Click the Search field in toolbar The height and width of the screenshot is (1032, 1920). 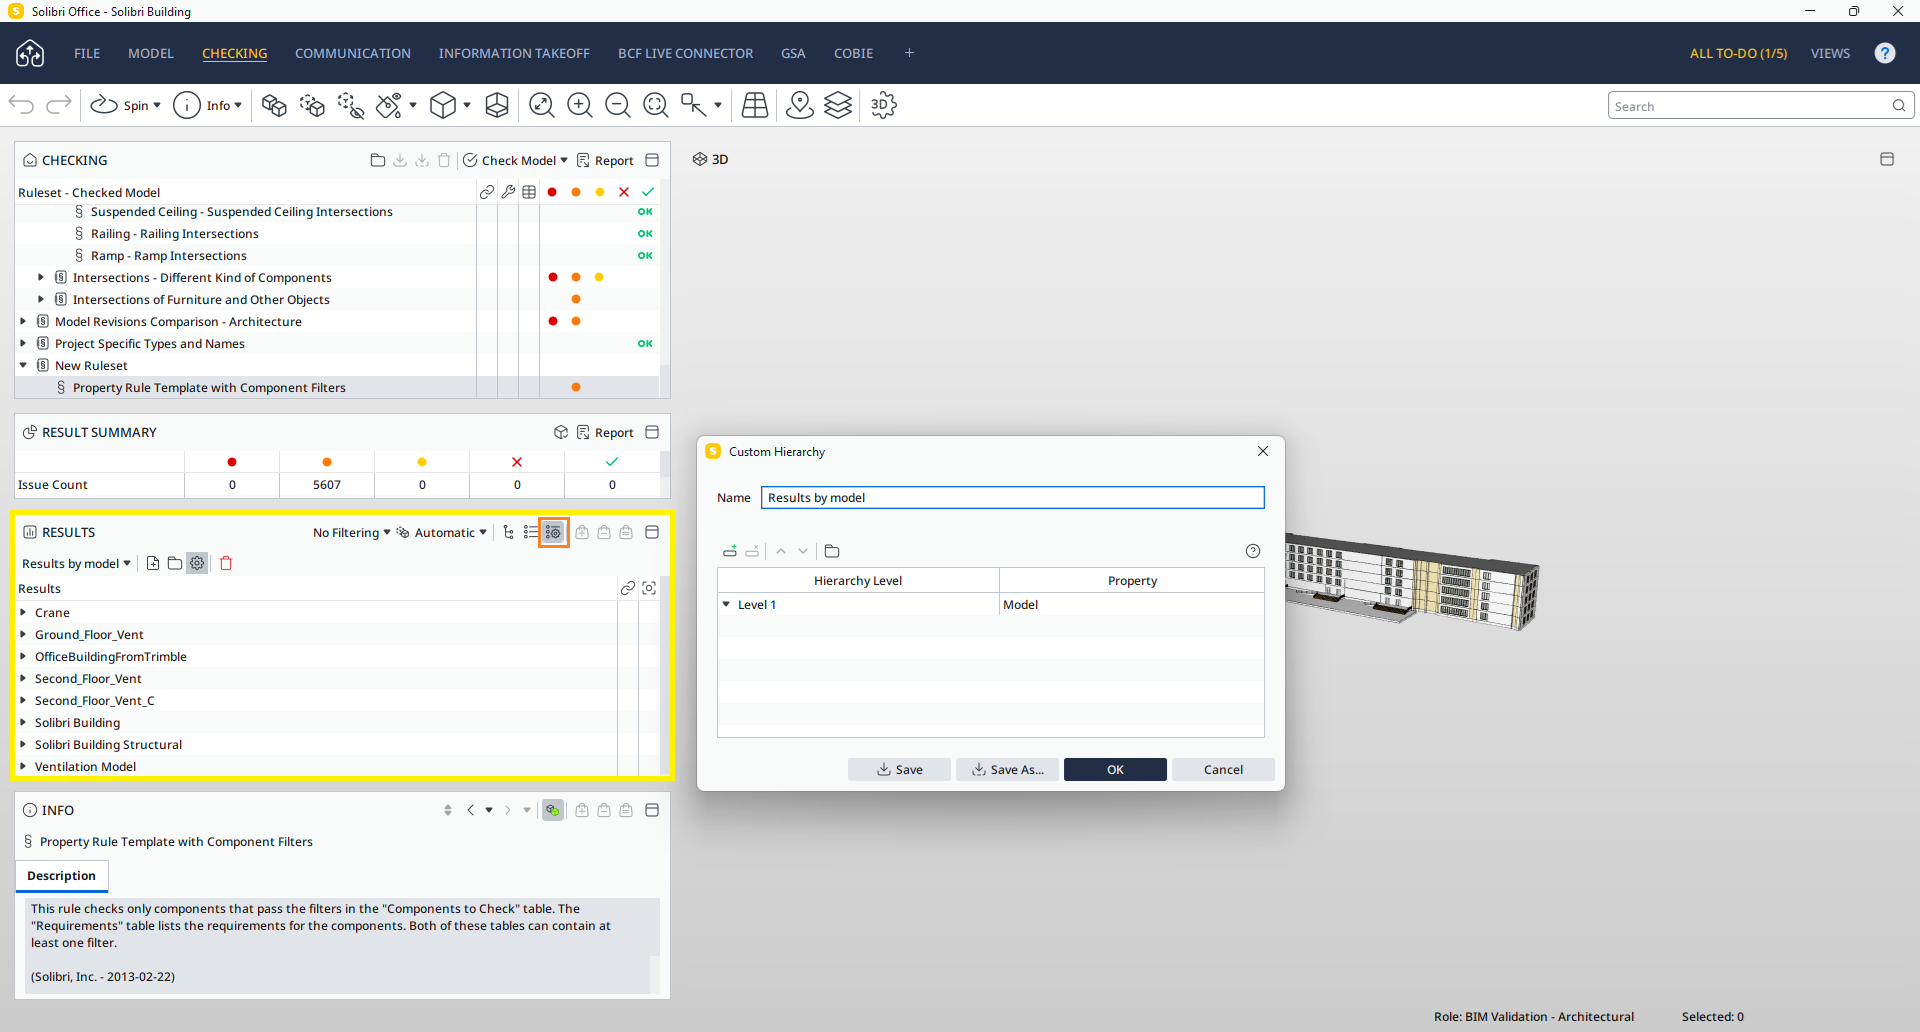(1760, 106)
